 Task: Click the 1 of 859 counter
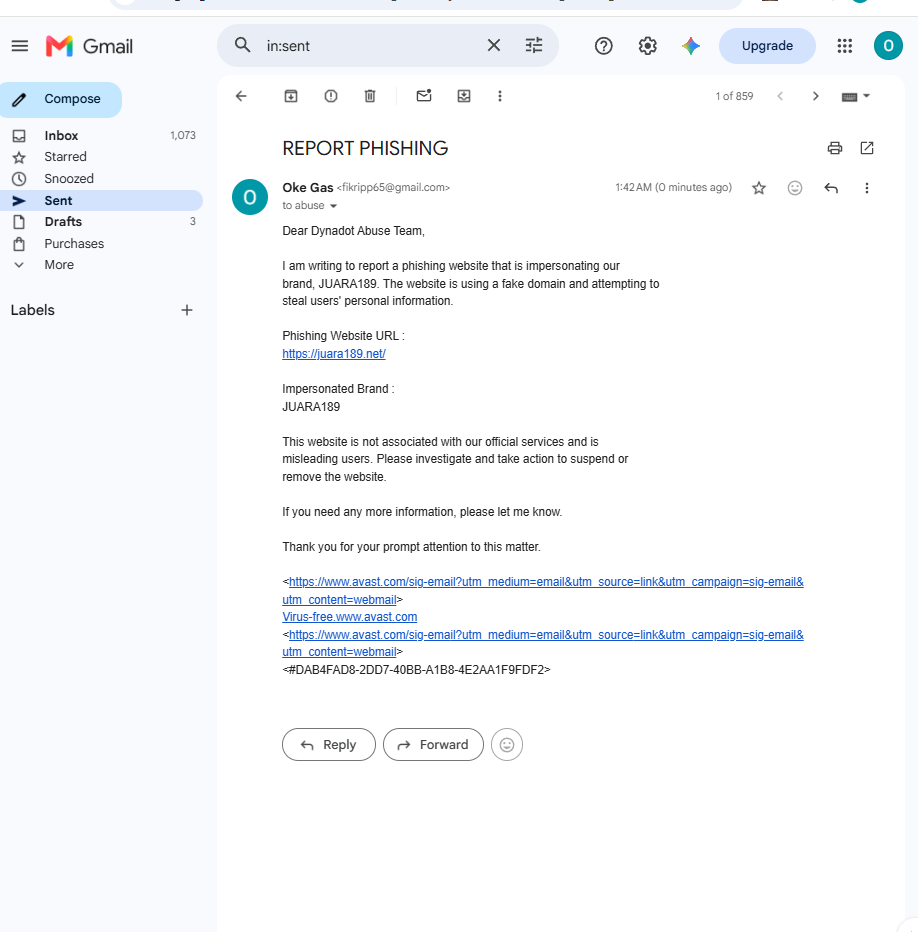coord(734,96)
